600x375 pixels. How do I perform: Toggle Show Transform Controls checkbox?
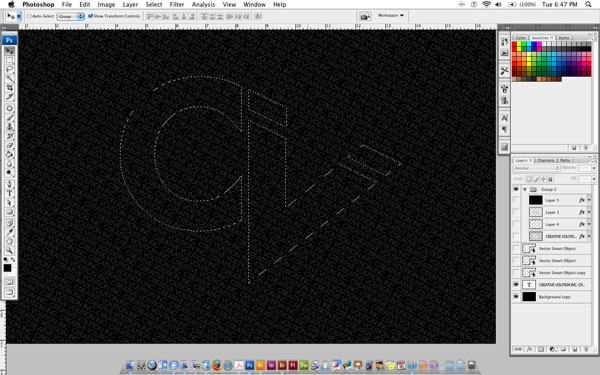click(x=91, y=16)
